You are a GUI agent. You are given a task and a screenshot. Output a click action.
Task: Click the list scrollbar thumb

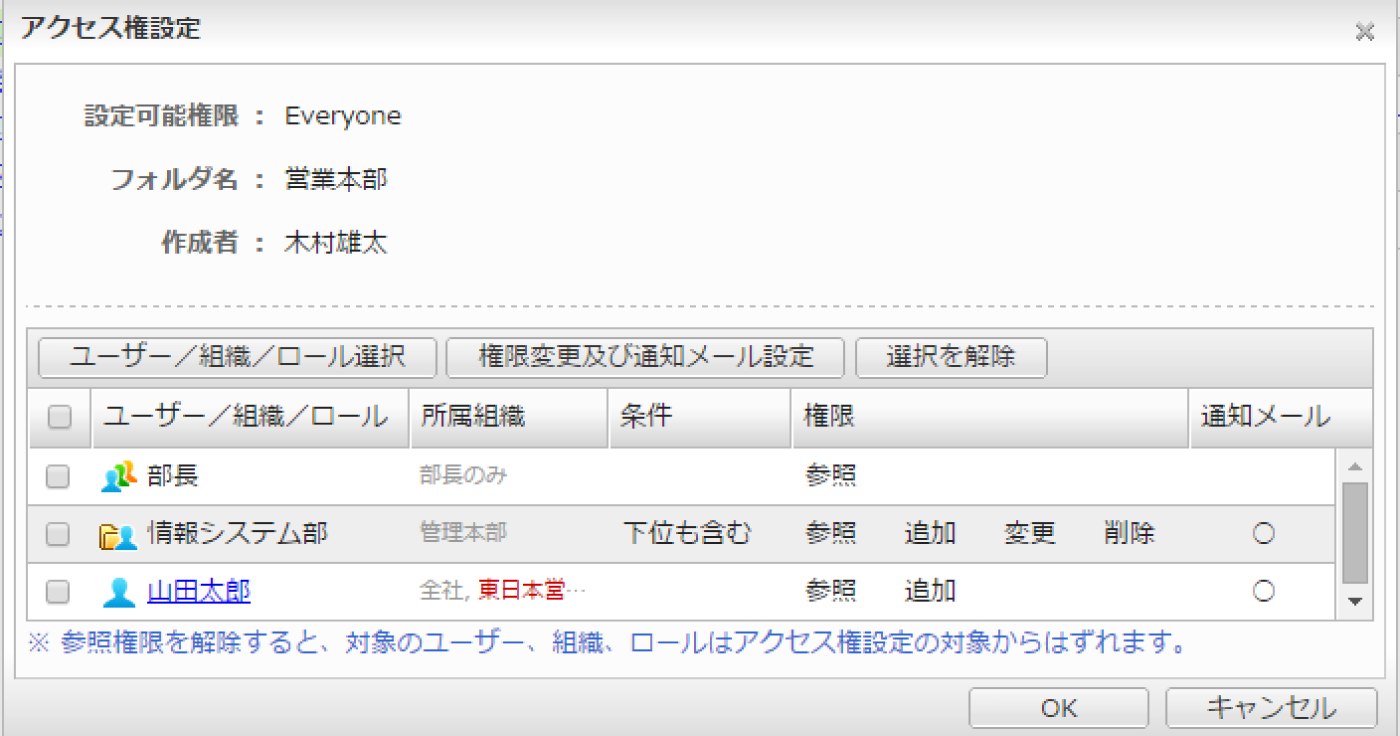click(x=1355, y=533)
